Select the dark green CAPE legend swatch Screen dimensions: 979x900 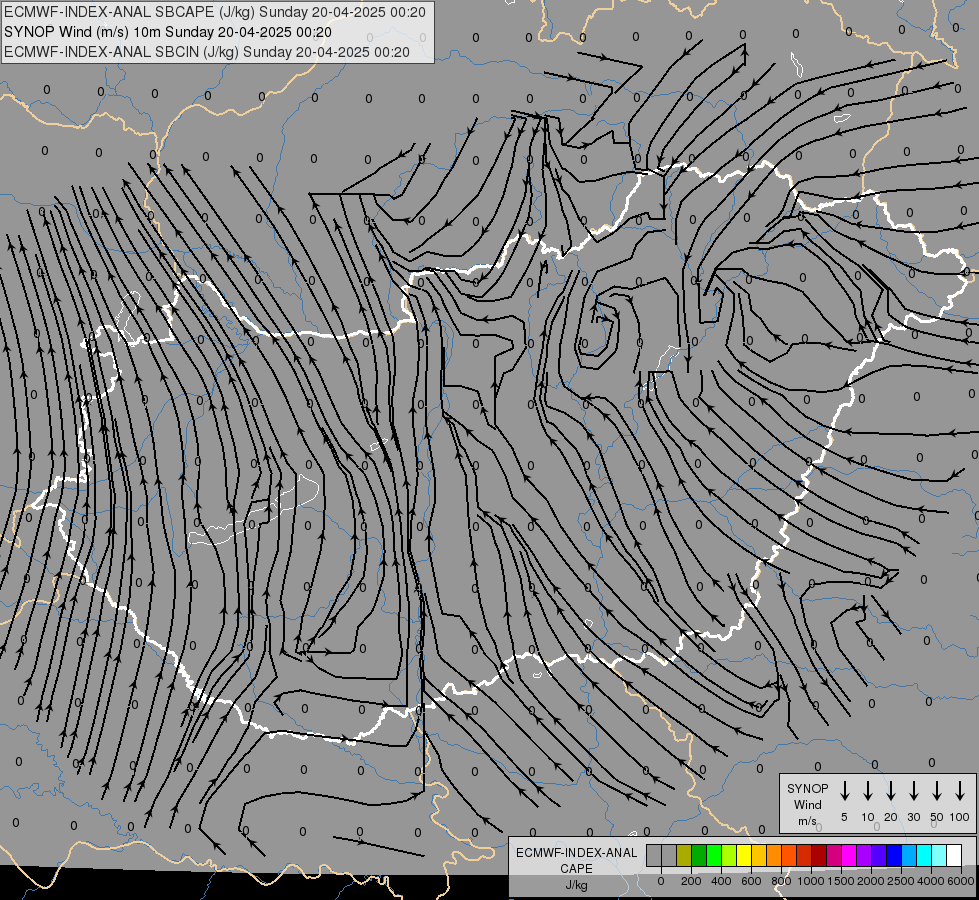pyautogui.click(x=699, y=855)
